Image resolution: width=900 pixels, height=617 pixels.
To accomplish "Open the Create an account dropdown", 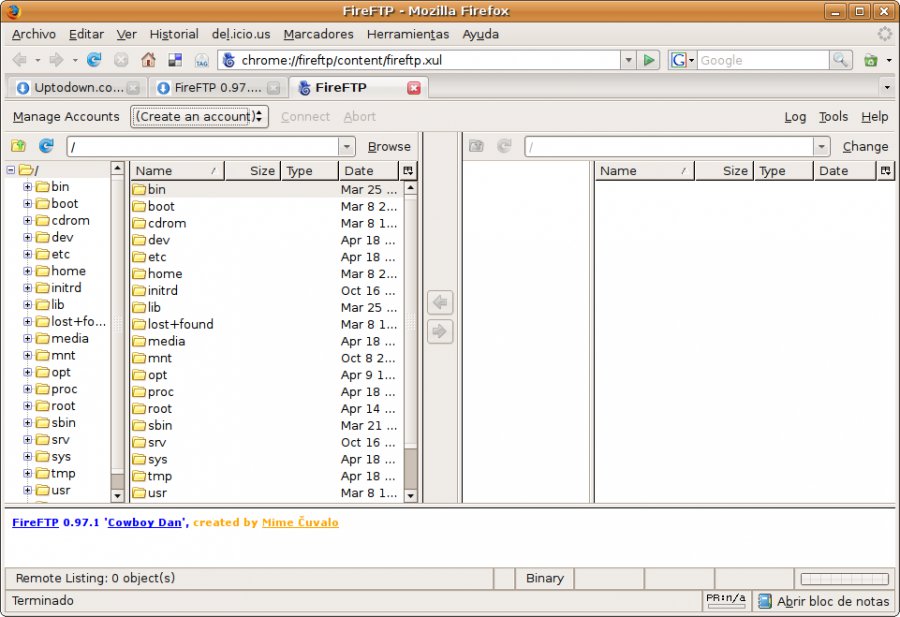I will click(x=199, y=117).
